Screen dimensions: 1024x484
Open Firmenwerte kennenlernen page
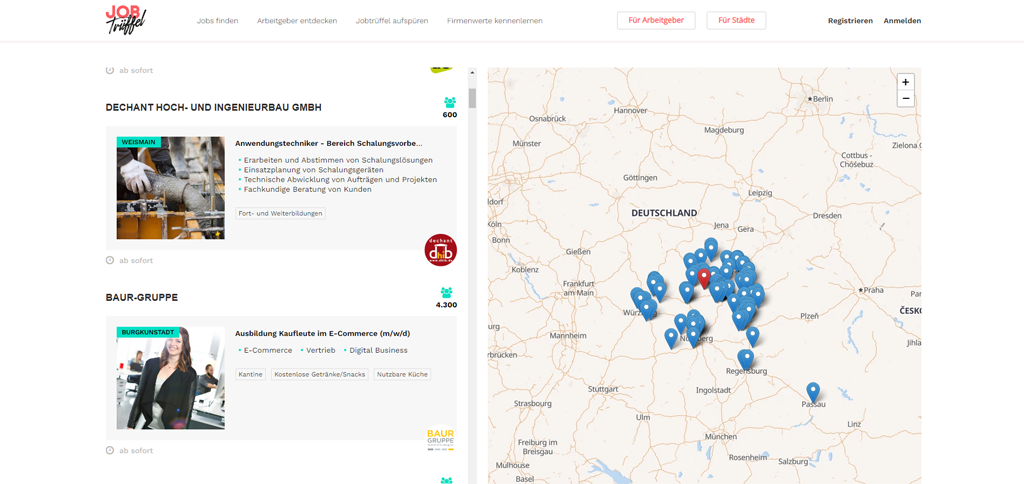coord(494,21)
